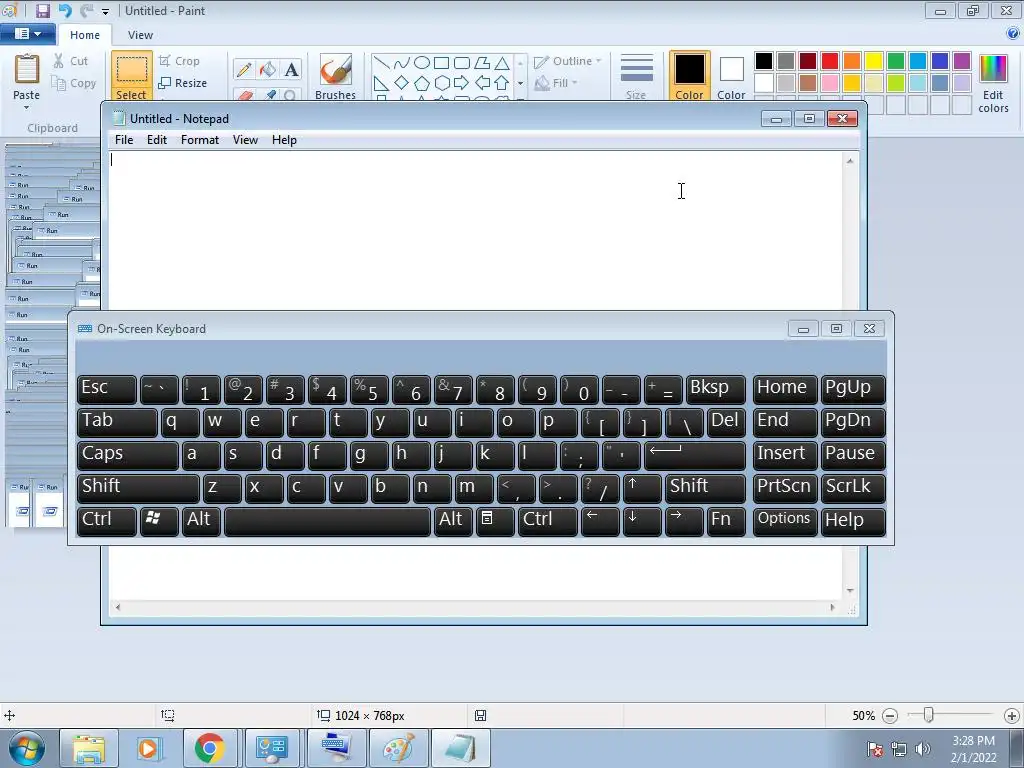Toggle Caps lock on the on-screen keyboard
Image resolution: width=1024 pixels, height=768 pixels.
(x=127, y=455)
